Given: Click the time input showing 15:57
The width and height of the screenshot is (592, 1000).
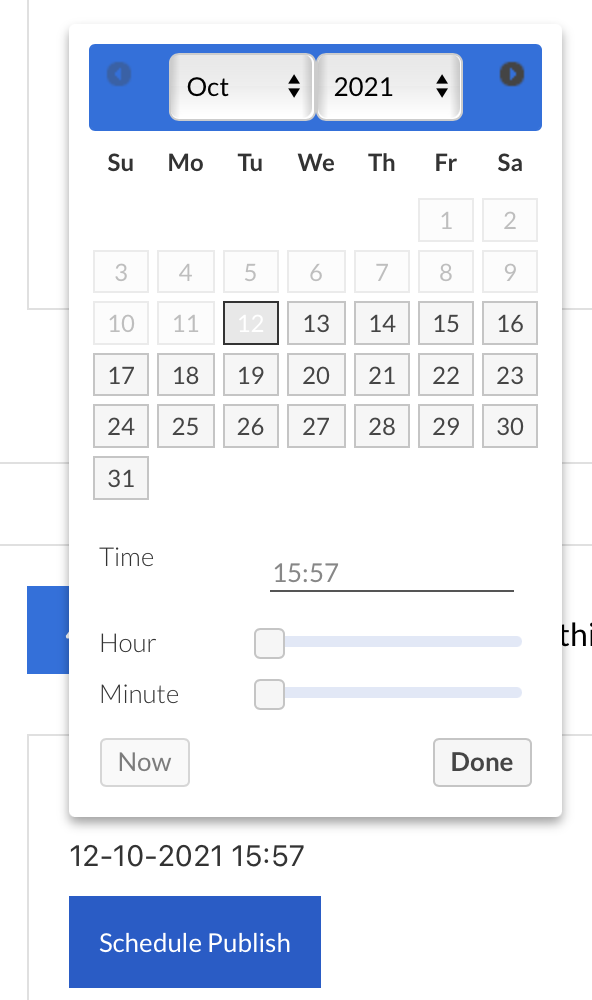Looking at the screenshot, I should click(x=391, y=571).
